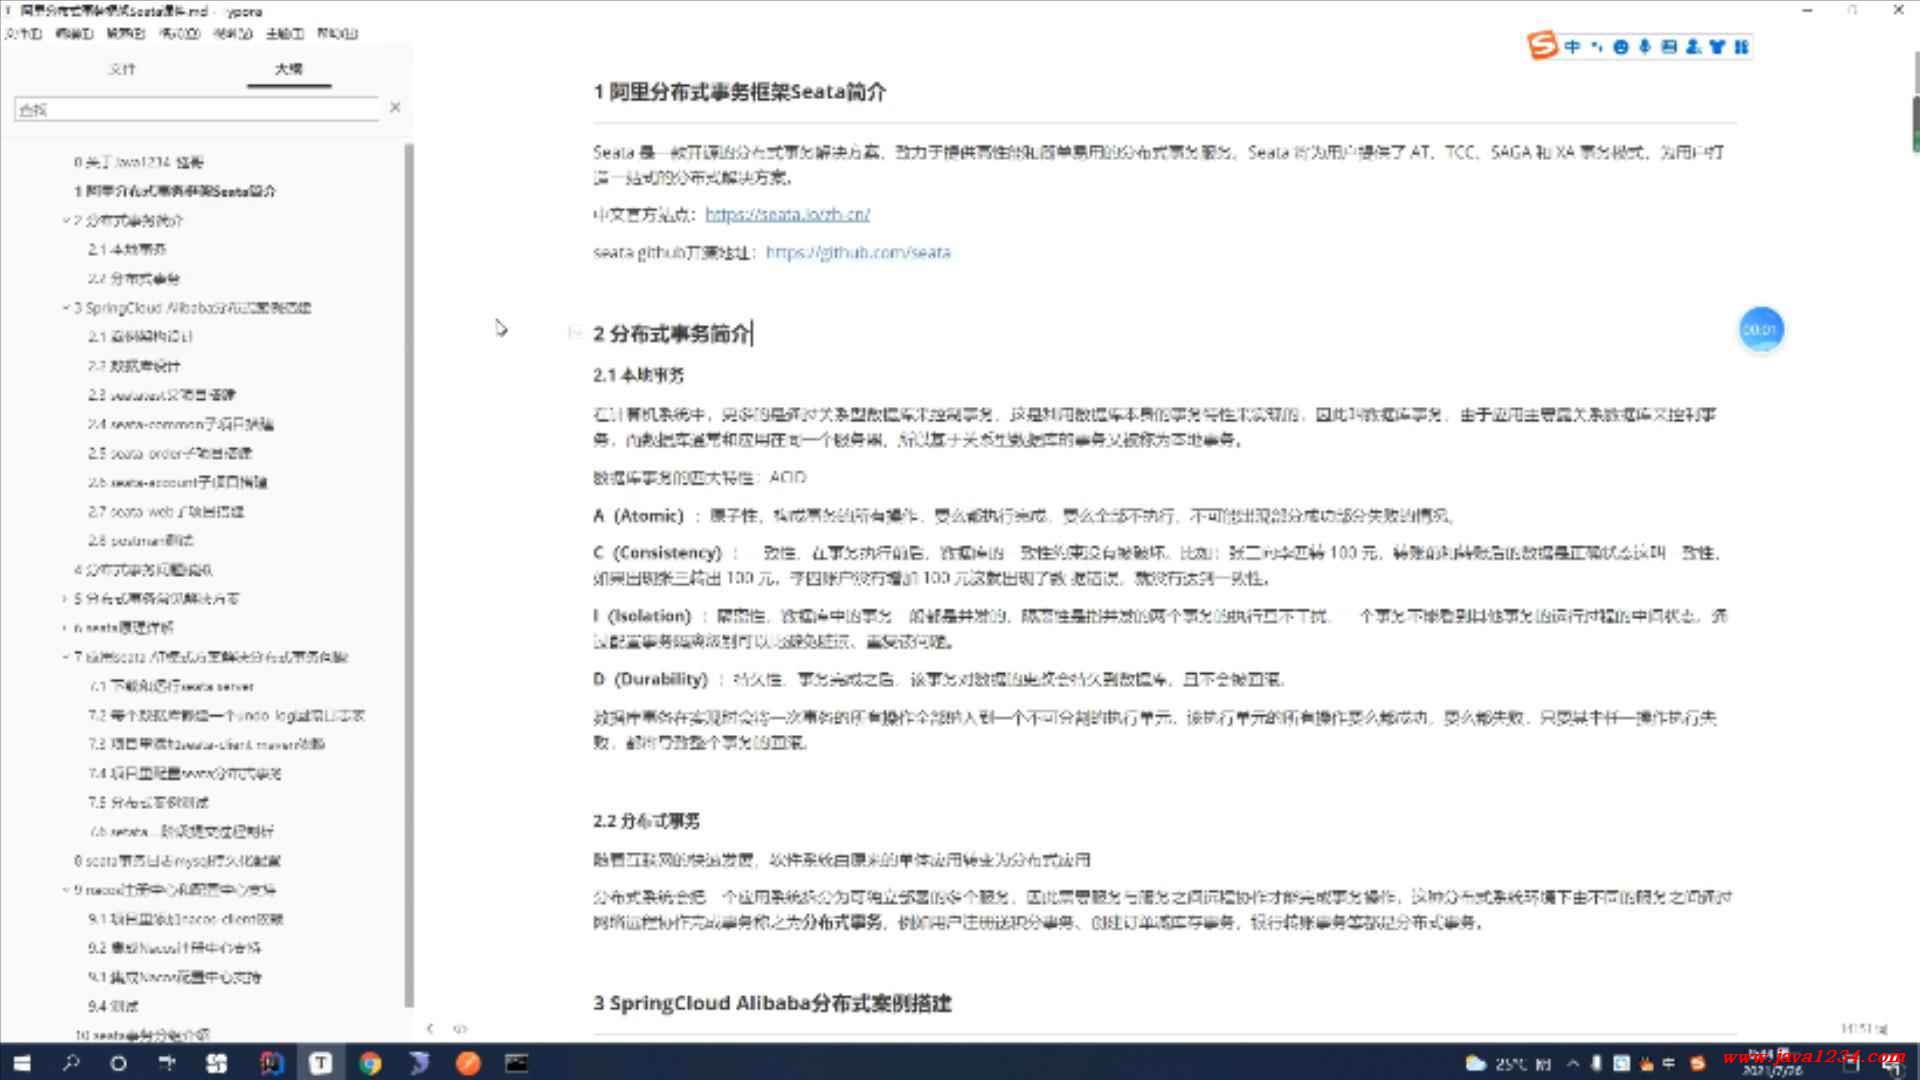This screenshot has width=1920, height=1080.
Task: Go to outline item 3.6 seata-account
Action: [x=178, y=482]
